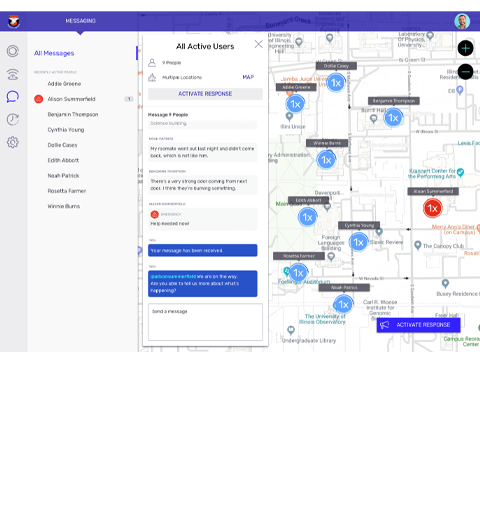Open Rosetta Farmer conversation
The height and width of the screenshot is (520, 480).
tap(67, 191)
